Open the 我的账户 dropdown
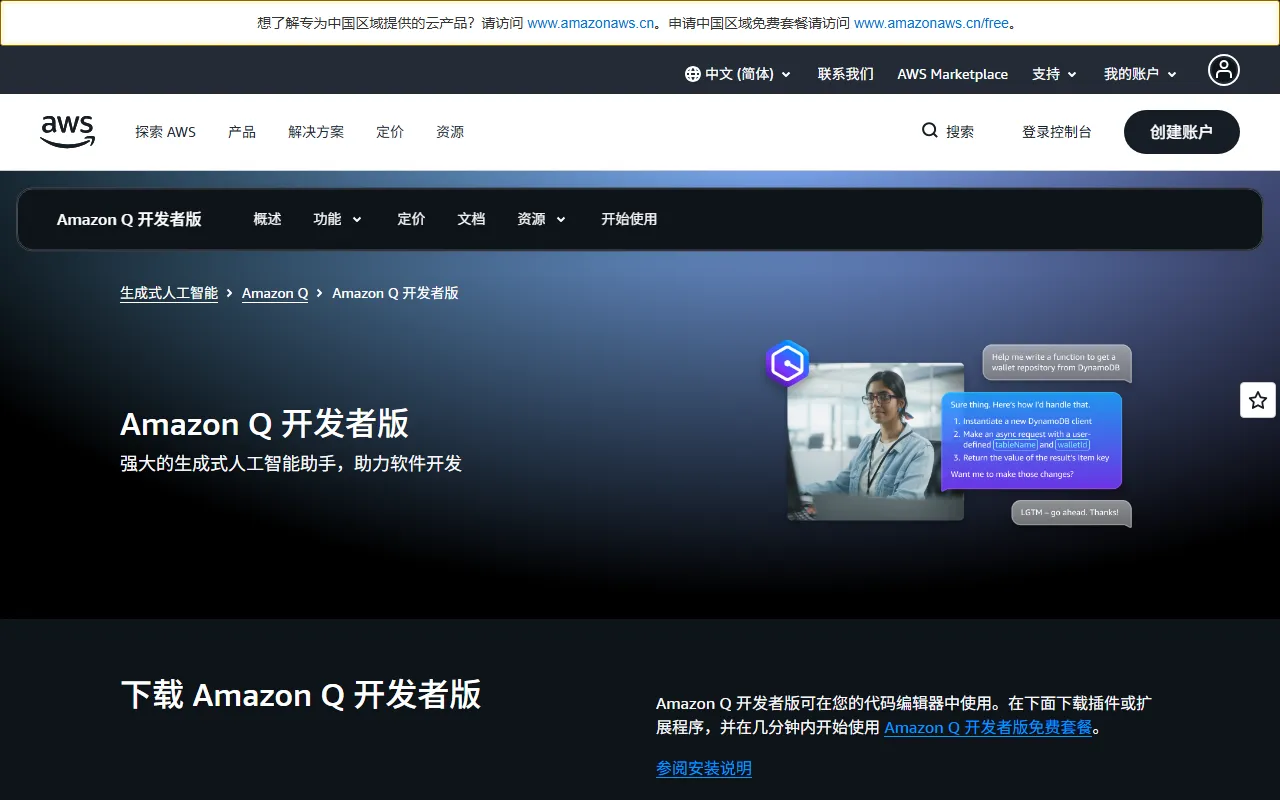This screenshot has height=800, width=1280. [1139, 73]
